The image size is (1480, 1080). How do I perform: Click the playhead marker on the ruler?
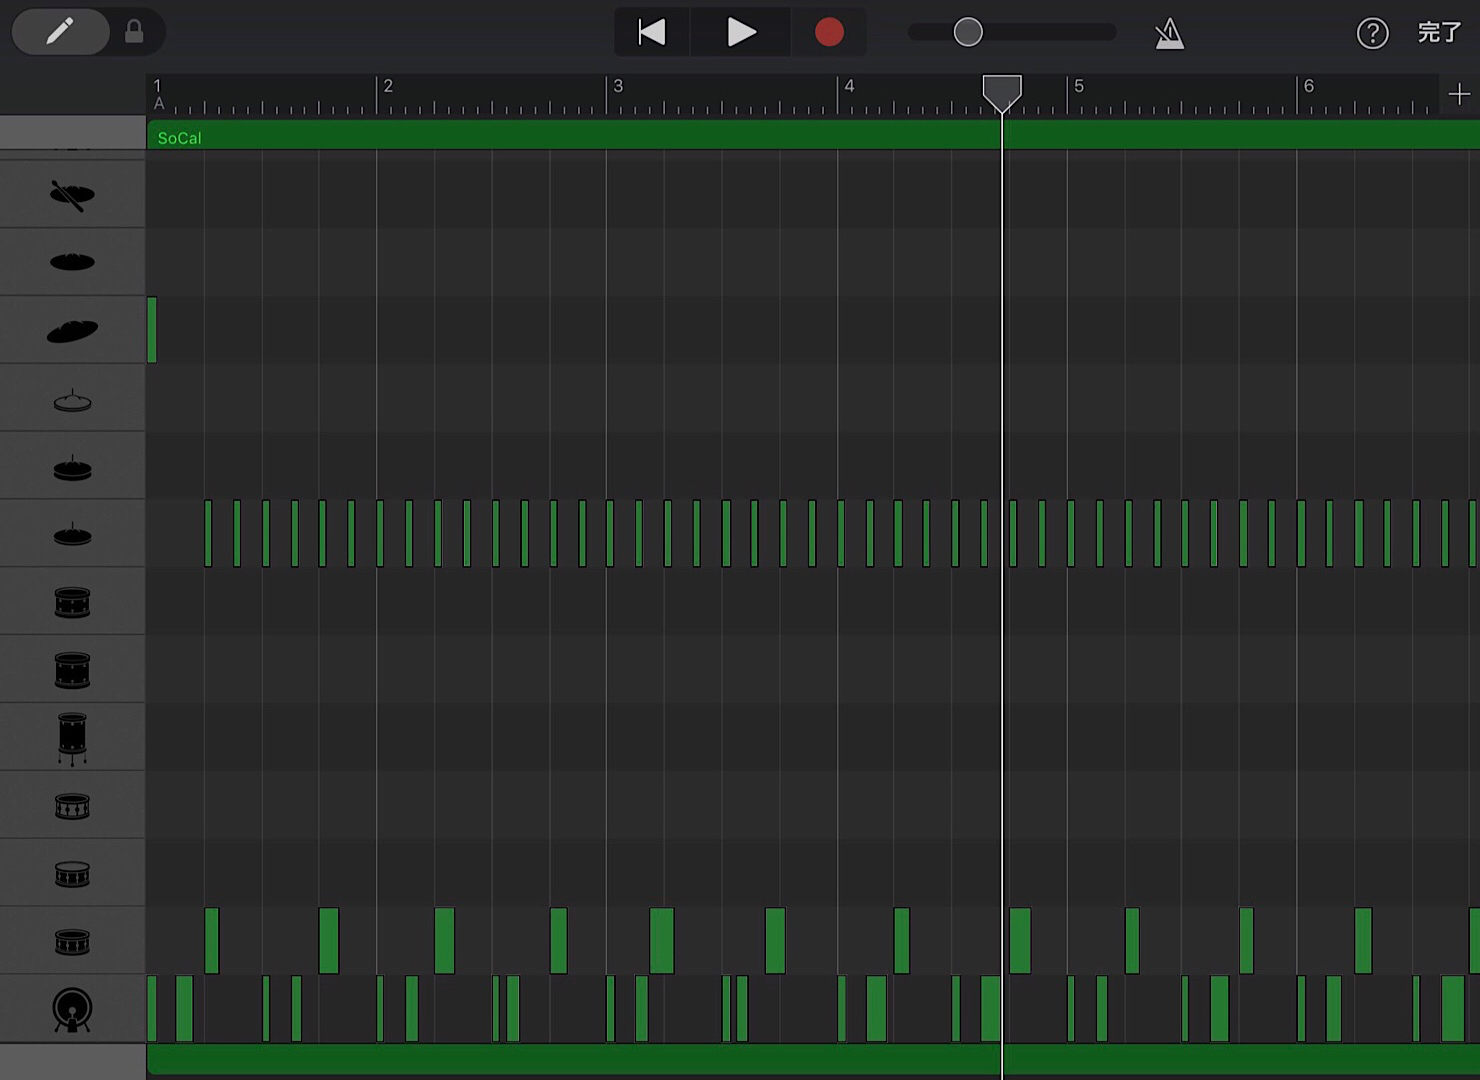(x=1002, y=93)
